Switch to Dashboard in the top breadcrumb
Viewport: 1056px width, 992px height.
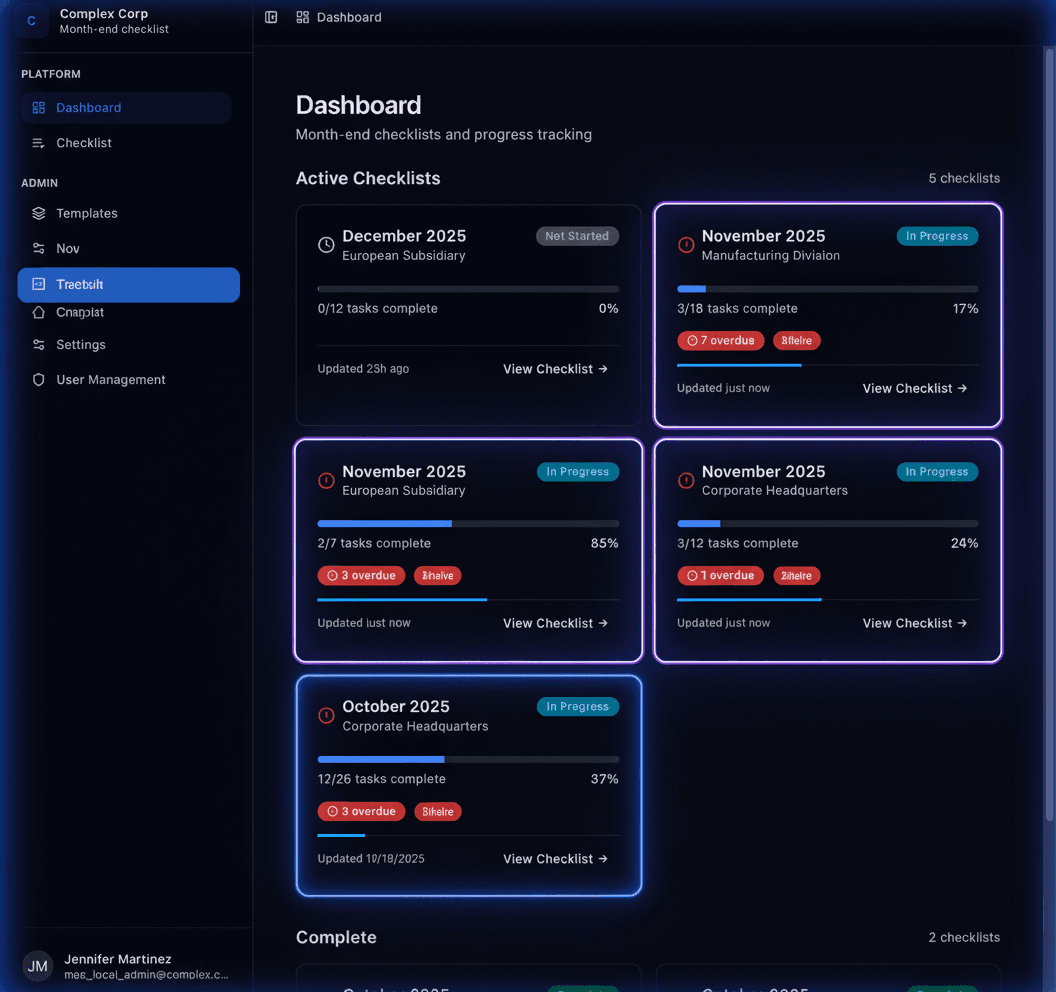pyautogui.click(x=348, y=17)
